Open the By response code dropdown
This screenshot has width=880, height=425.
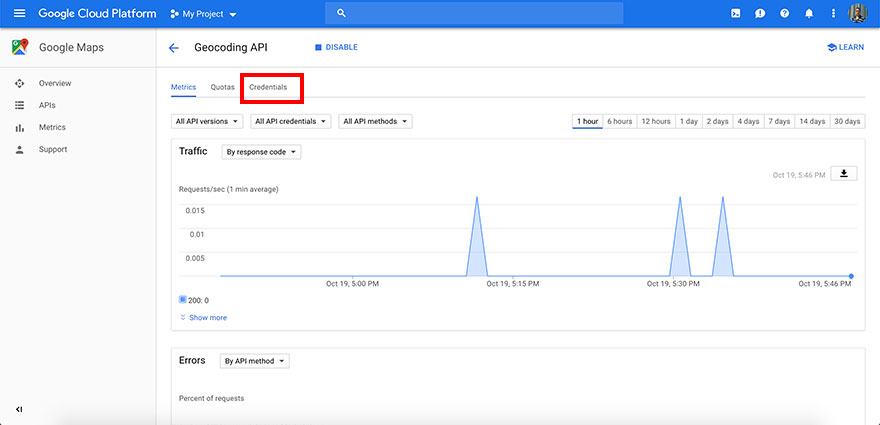click(x=261, y=152)
